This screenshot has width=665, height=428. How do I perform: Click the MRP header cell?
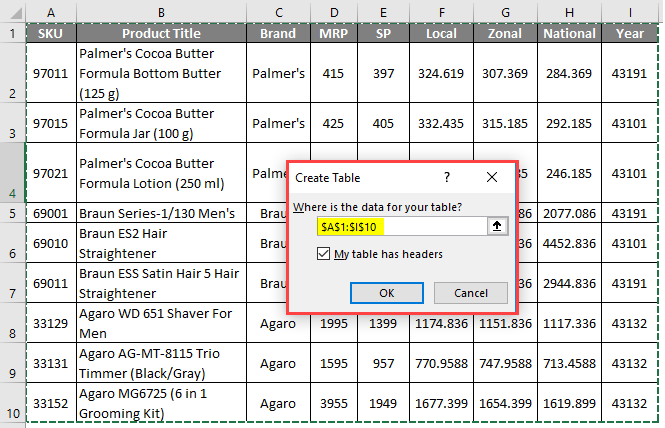click(334, 33)
